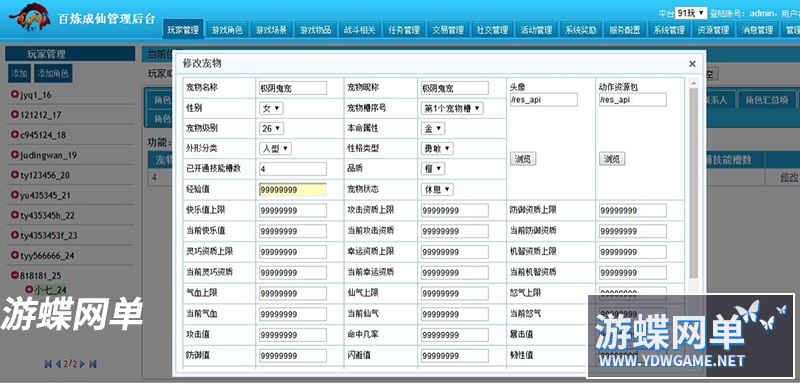Click the 添加 button in sidebar
800x384 pixels.
pyautogui.click(x=19, y=73)
